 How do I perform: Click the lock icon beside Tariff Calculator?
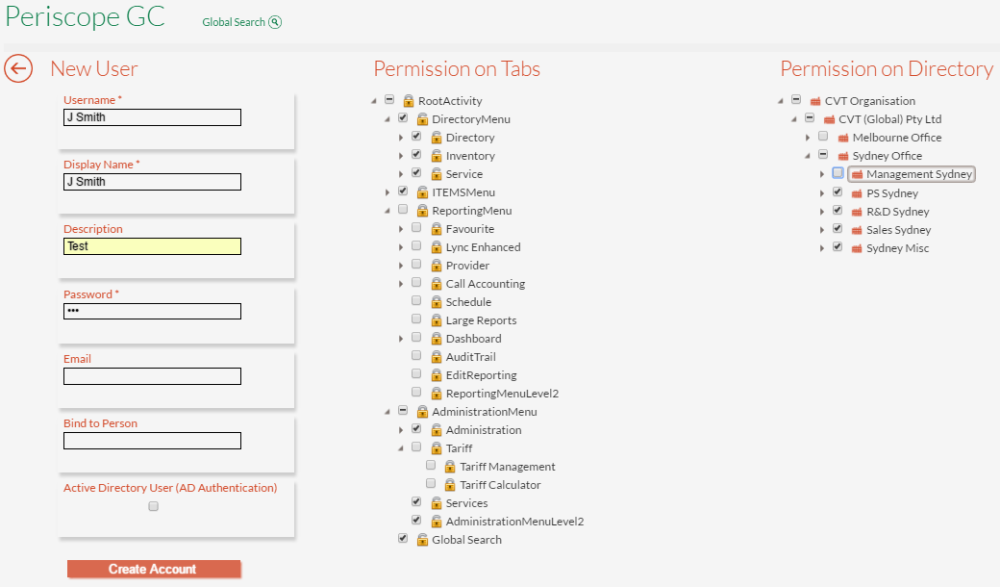pyautogui.click(x=450, y=485)
